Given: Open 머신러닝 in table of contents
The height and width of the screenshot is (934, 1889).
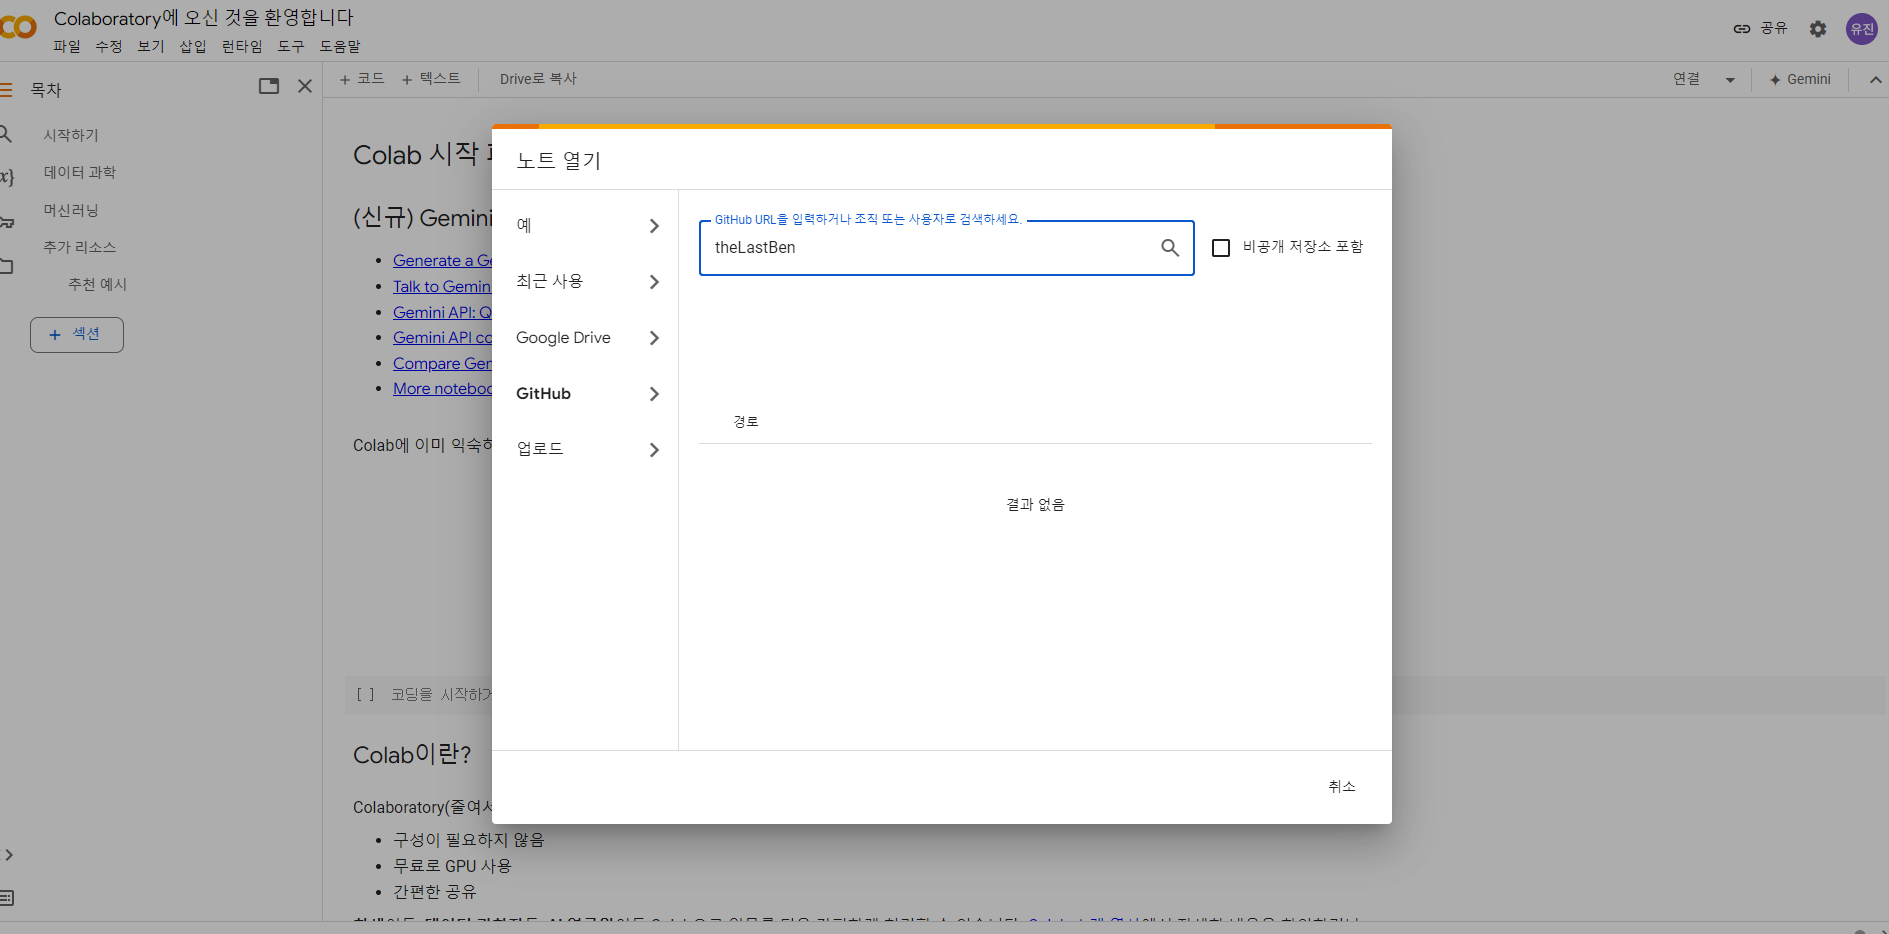Looking at the screenshot, I should (71, 210).
